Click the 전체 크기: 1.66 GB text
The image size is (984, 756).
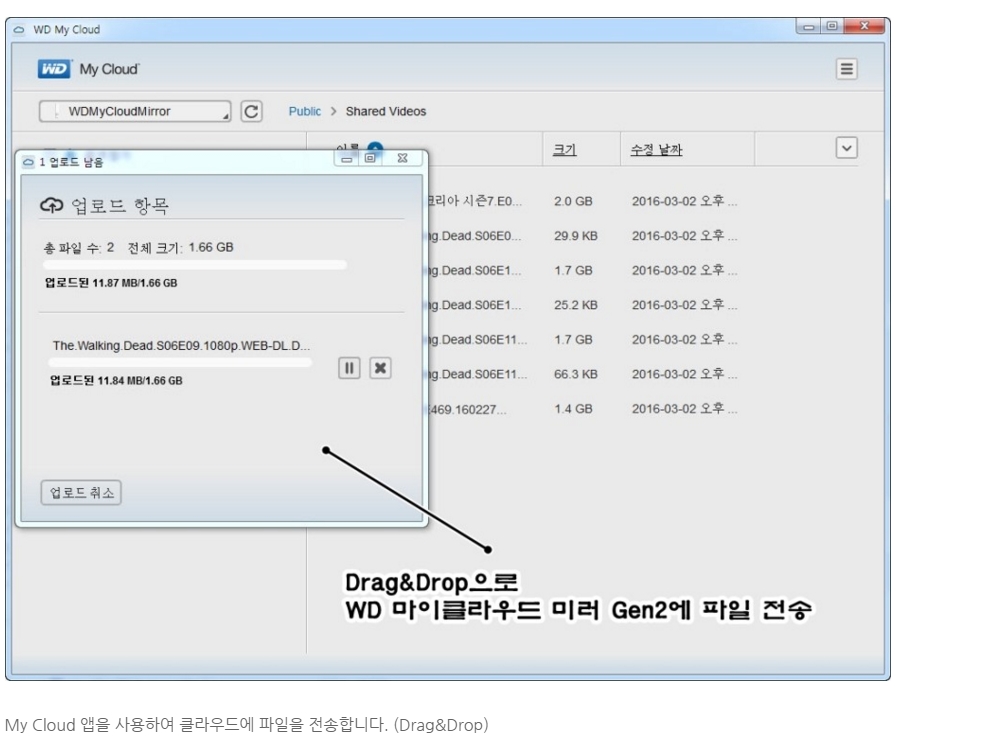(x=181, y=248)
